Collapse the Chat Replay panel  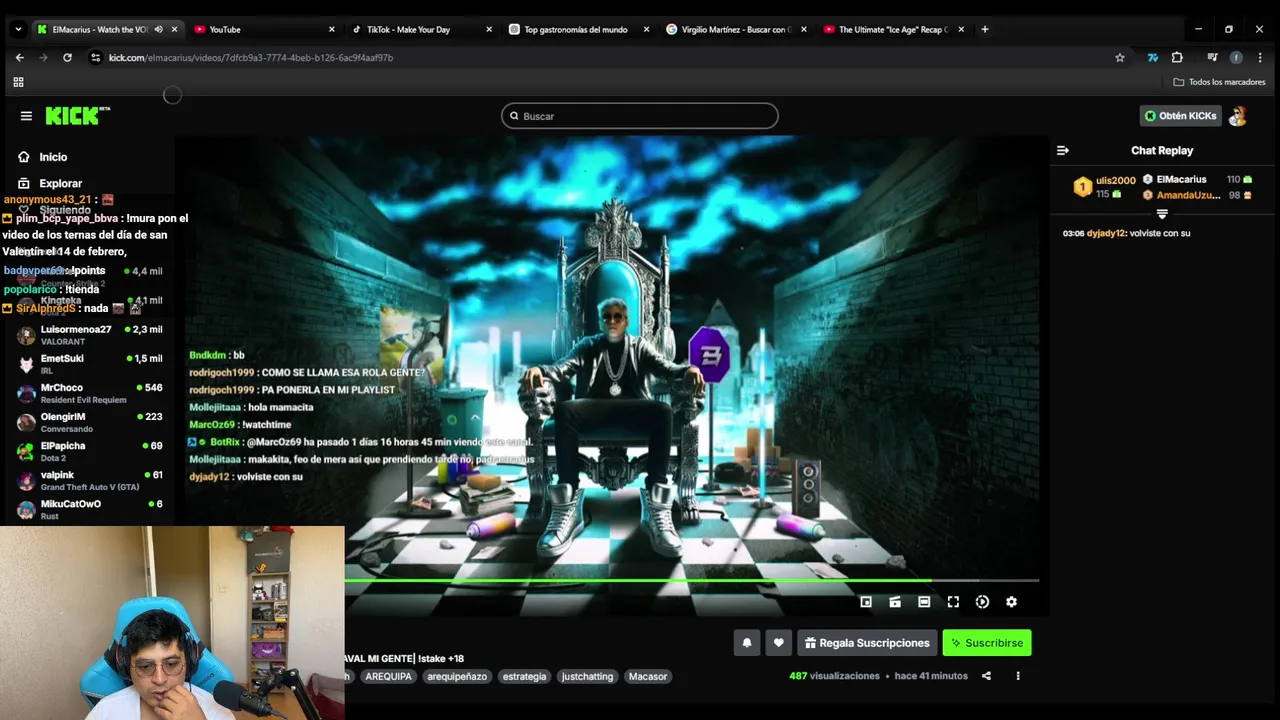(1063, 150)
